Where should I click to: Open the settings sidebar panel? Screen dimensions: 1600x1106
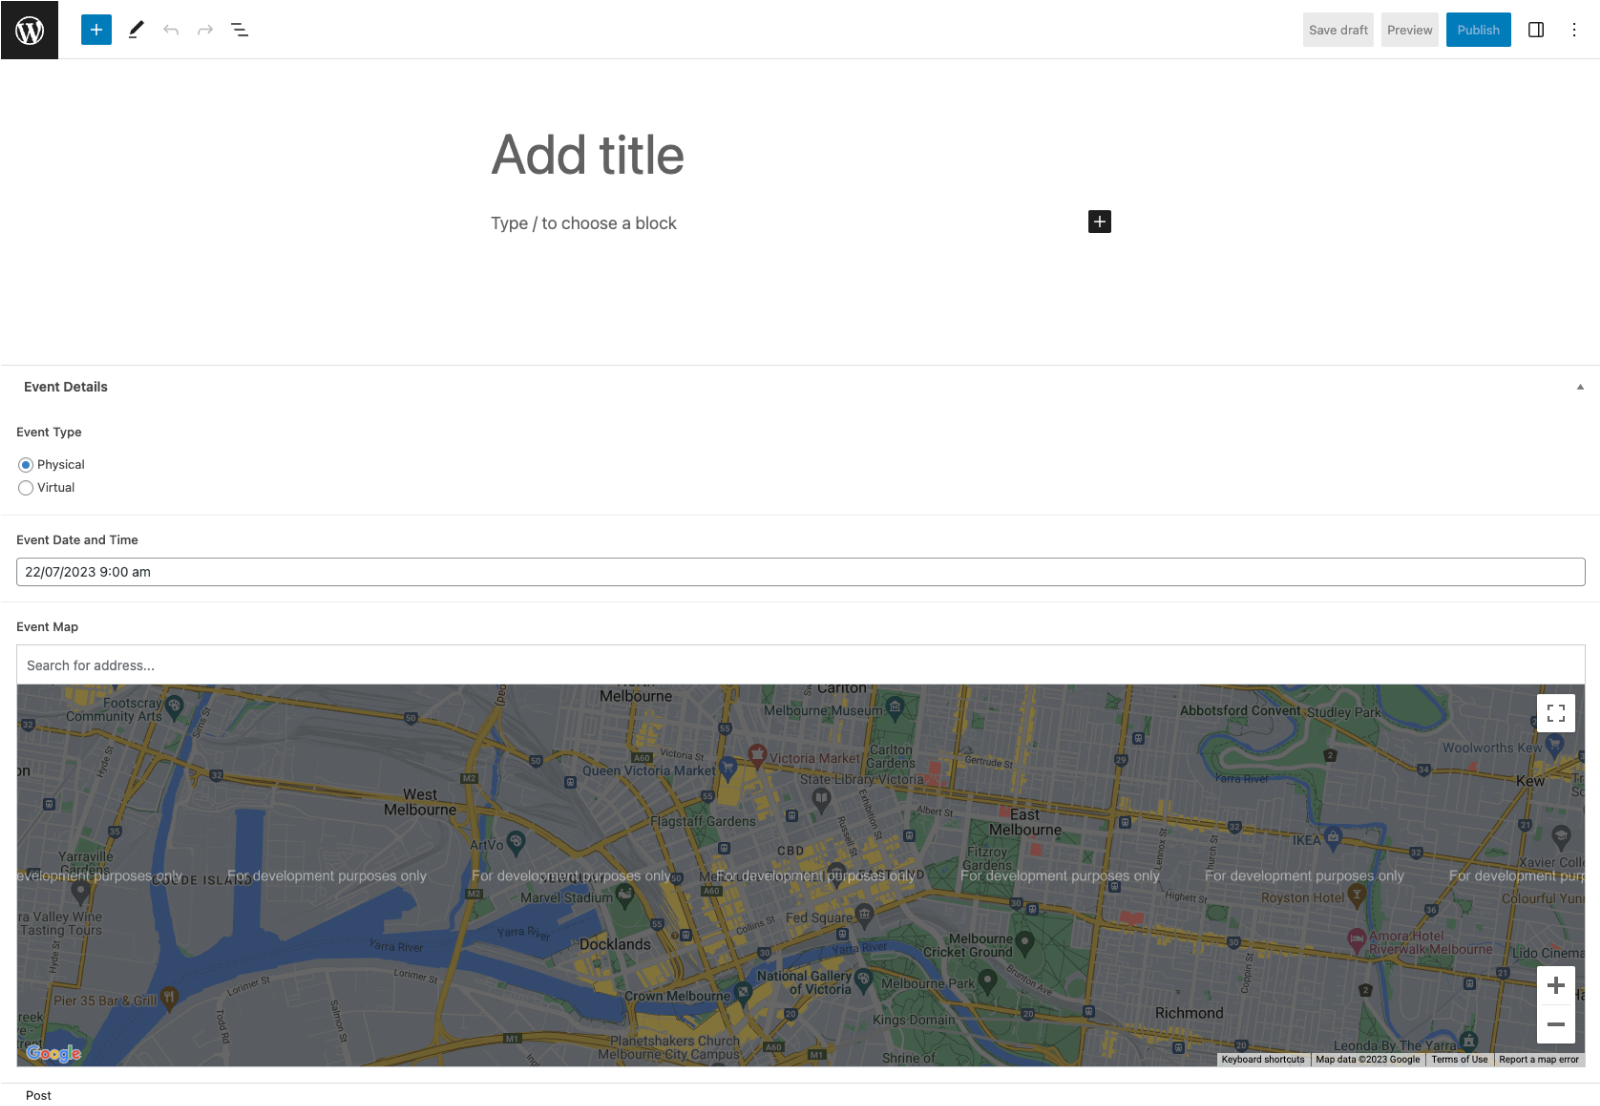tap(1536, 29)
